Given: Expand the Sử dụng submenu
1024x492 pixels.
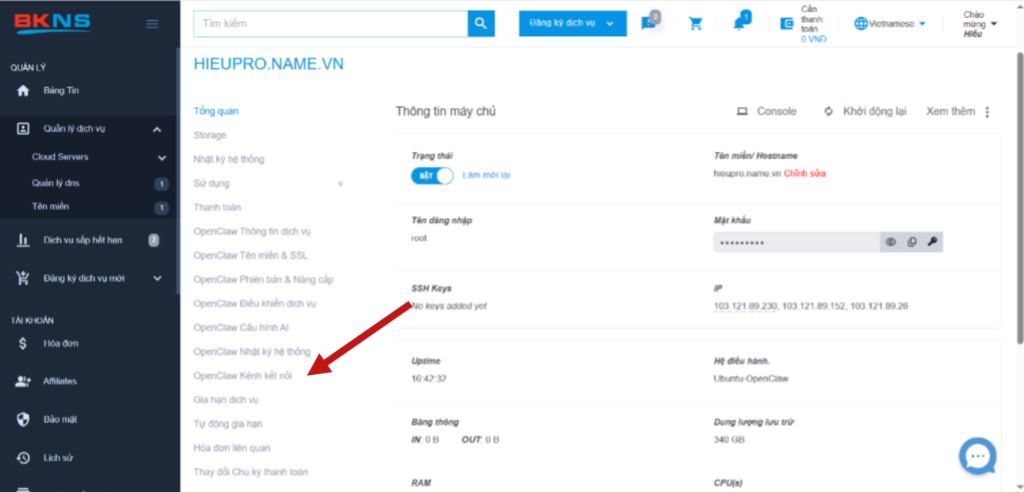Looking at the screenshot, I should (x=340, y=183).
